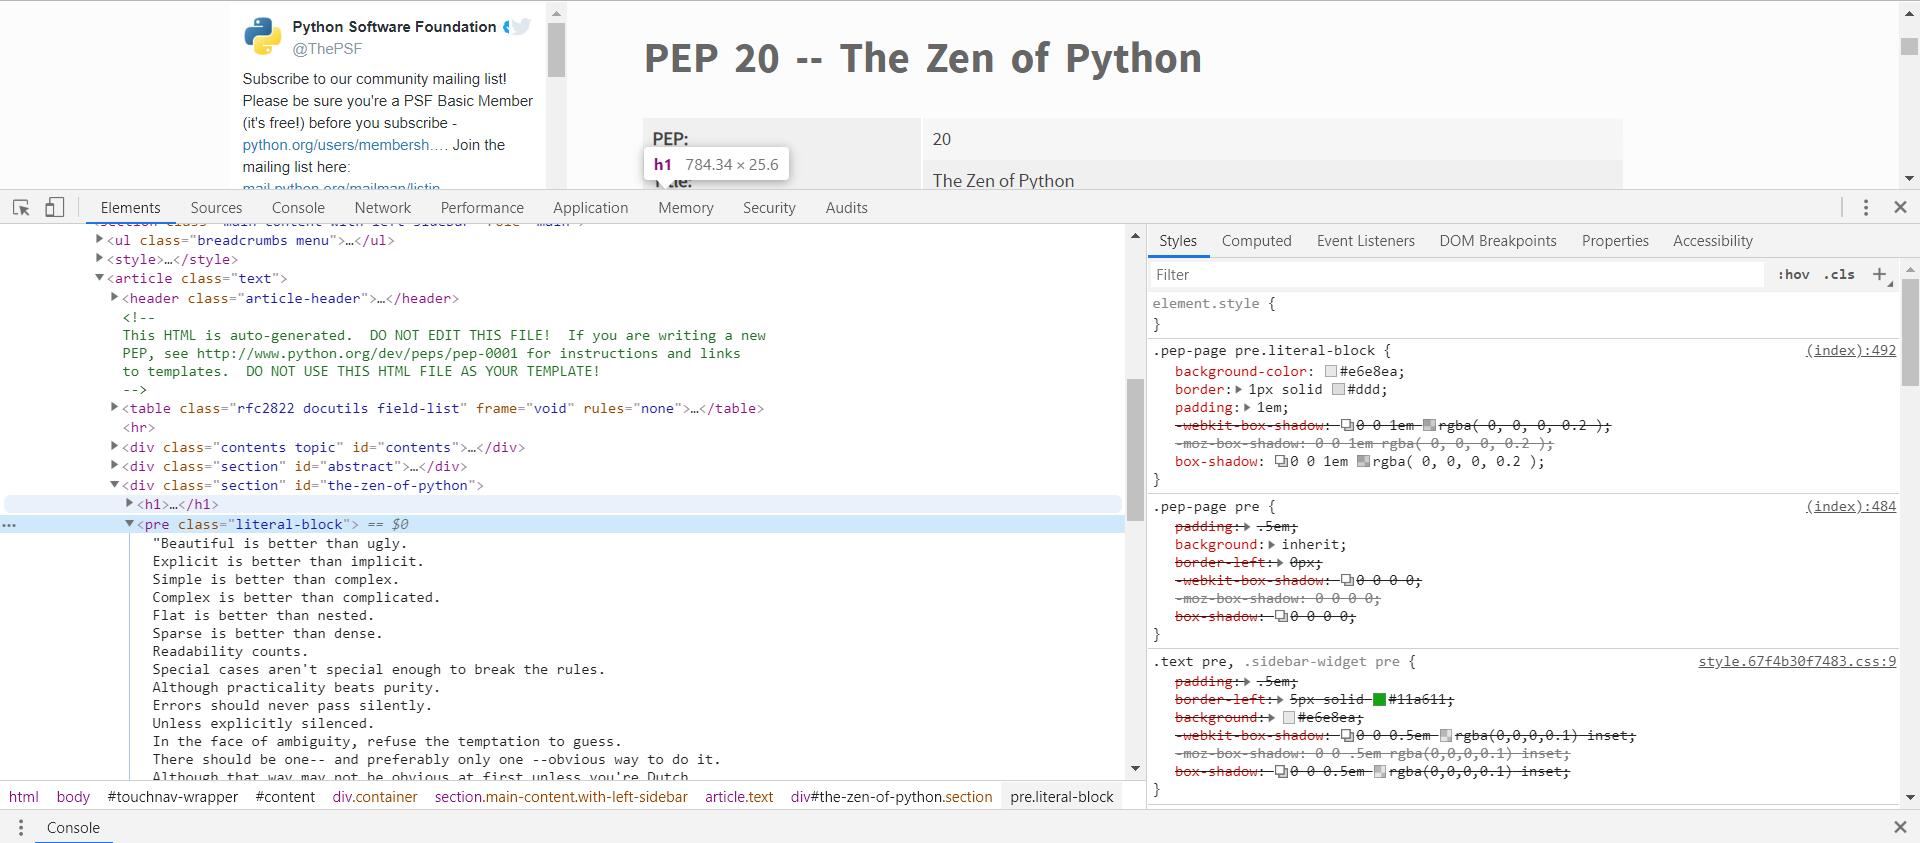Switch to the Elements tab
Screen dimensions: 1920x843
coord(130,207)
